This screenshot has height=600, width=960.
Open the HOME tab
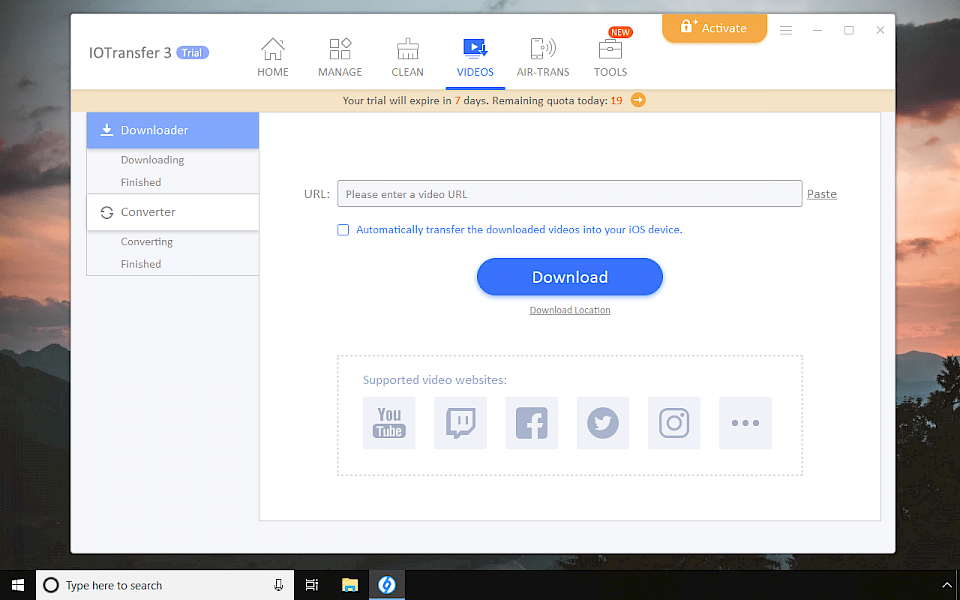click(x=272, y=58)
